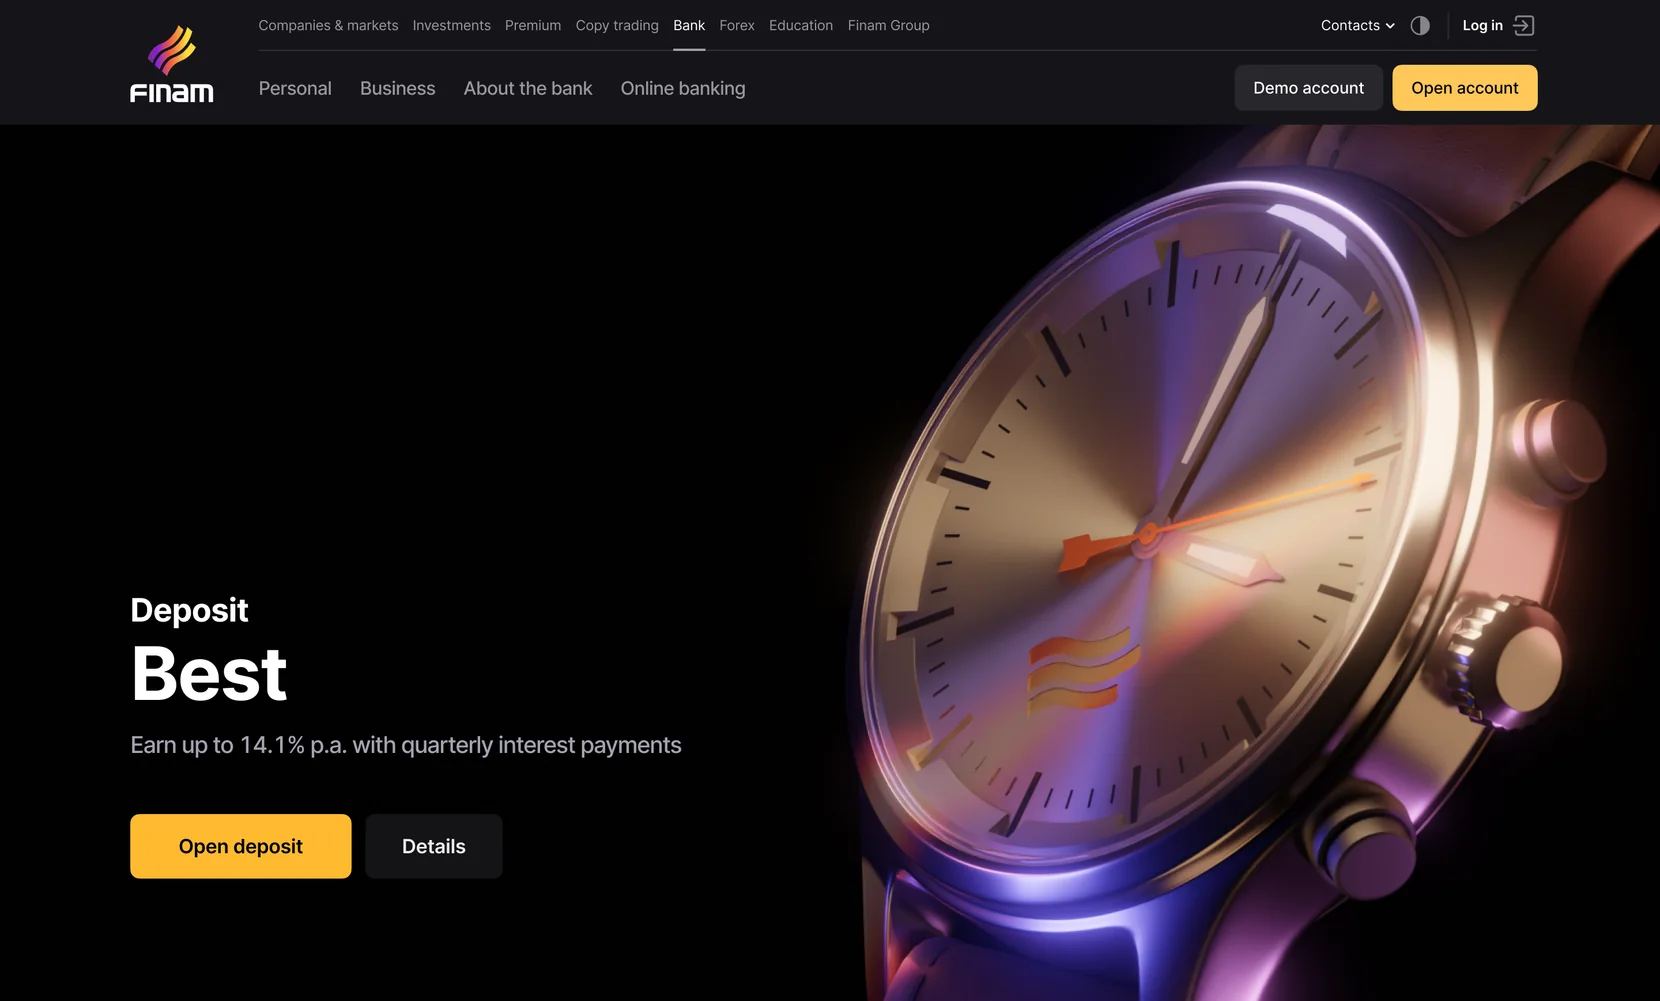Screen dimensions: 1660x1001
Task: Open Finam Group link
Action: point(888,26)
